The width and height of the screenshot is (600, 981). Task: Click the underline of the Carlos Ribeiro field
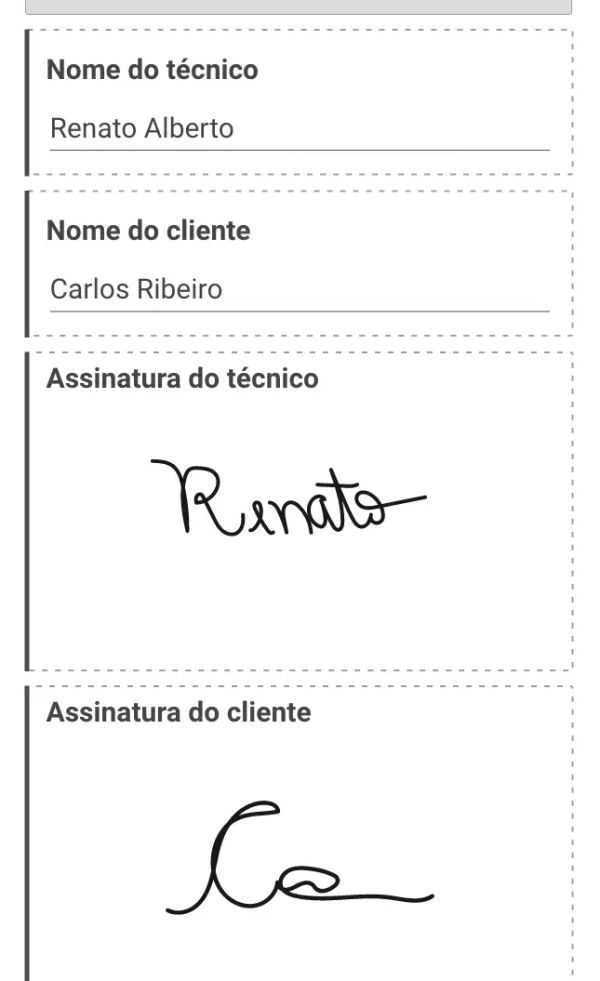(298, 311)
